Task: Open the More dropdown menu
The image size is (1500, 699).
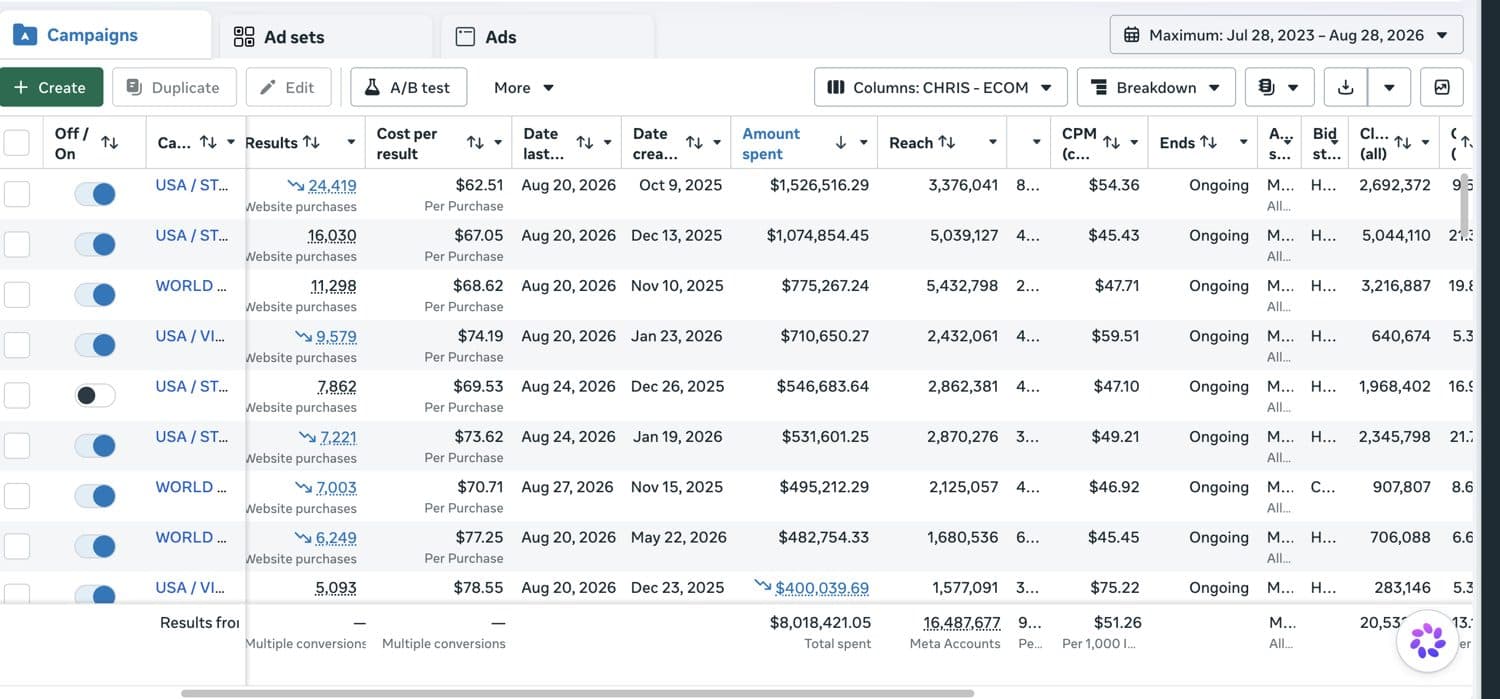Action: click(x=524, y=87)
